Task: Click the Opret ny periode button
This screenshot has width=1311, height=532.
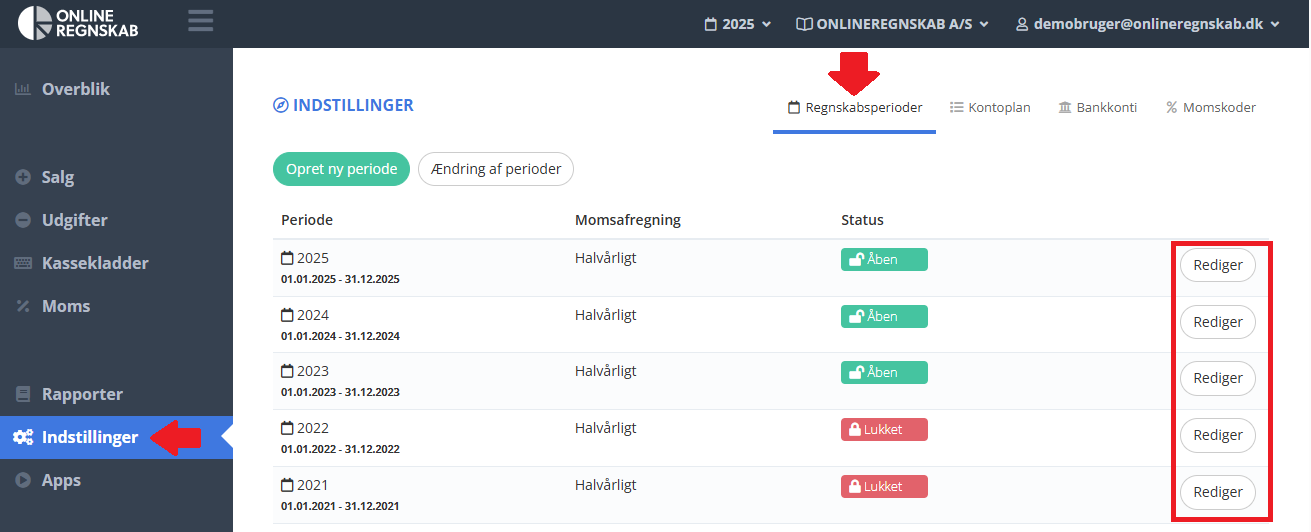Action: [342, 169]
